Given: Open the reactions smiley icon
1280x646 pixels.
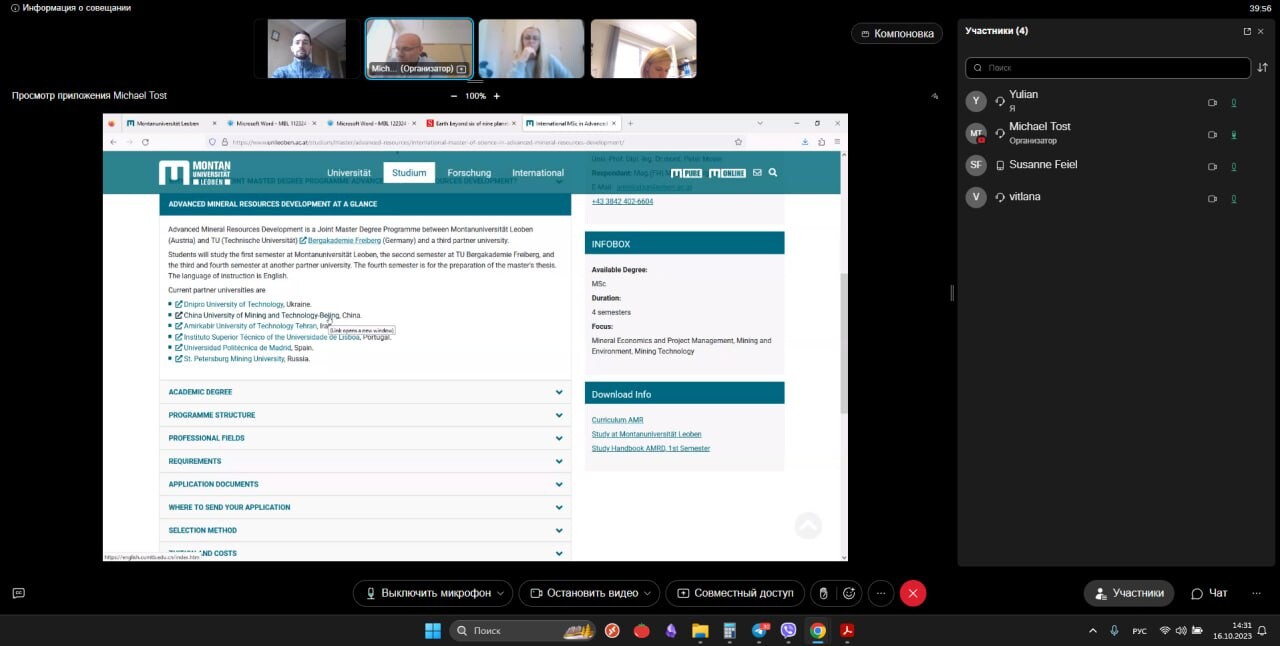Looking at the screenshot, I should coord(849,593).
